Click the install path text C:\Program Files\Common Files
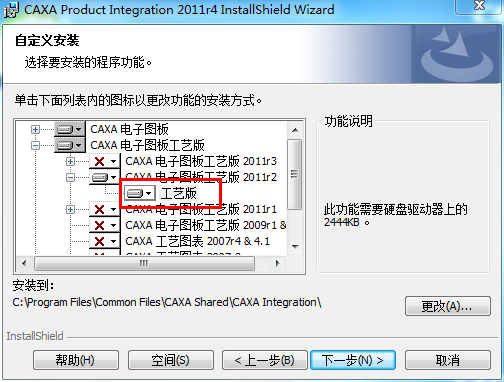Viewport: 504px width, 382px height. click(167, 302)
